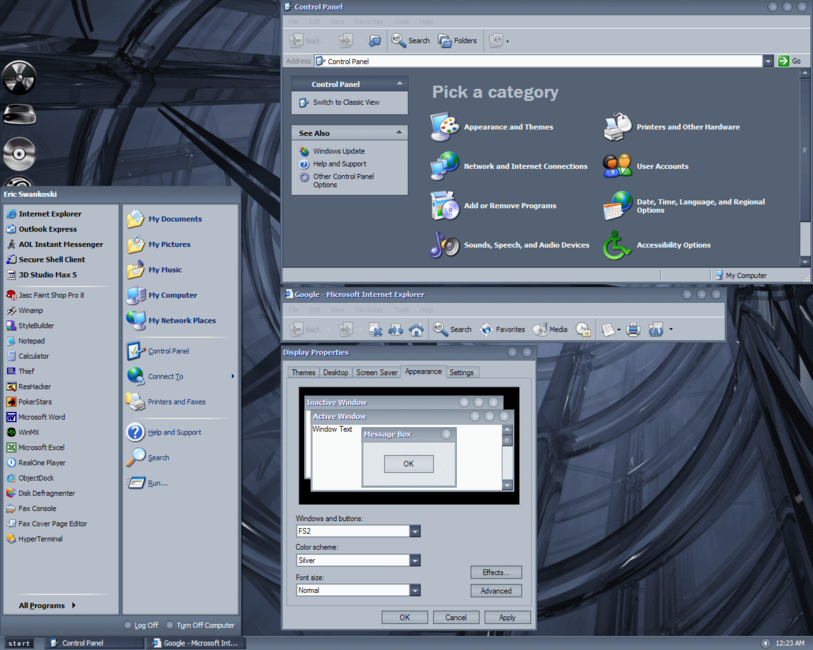Viewport: 813px width, 650px height.
Task: Click the Control Panel address field
Action: click(x=538, y=61)
